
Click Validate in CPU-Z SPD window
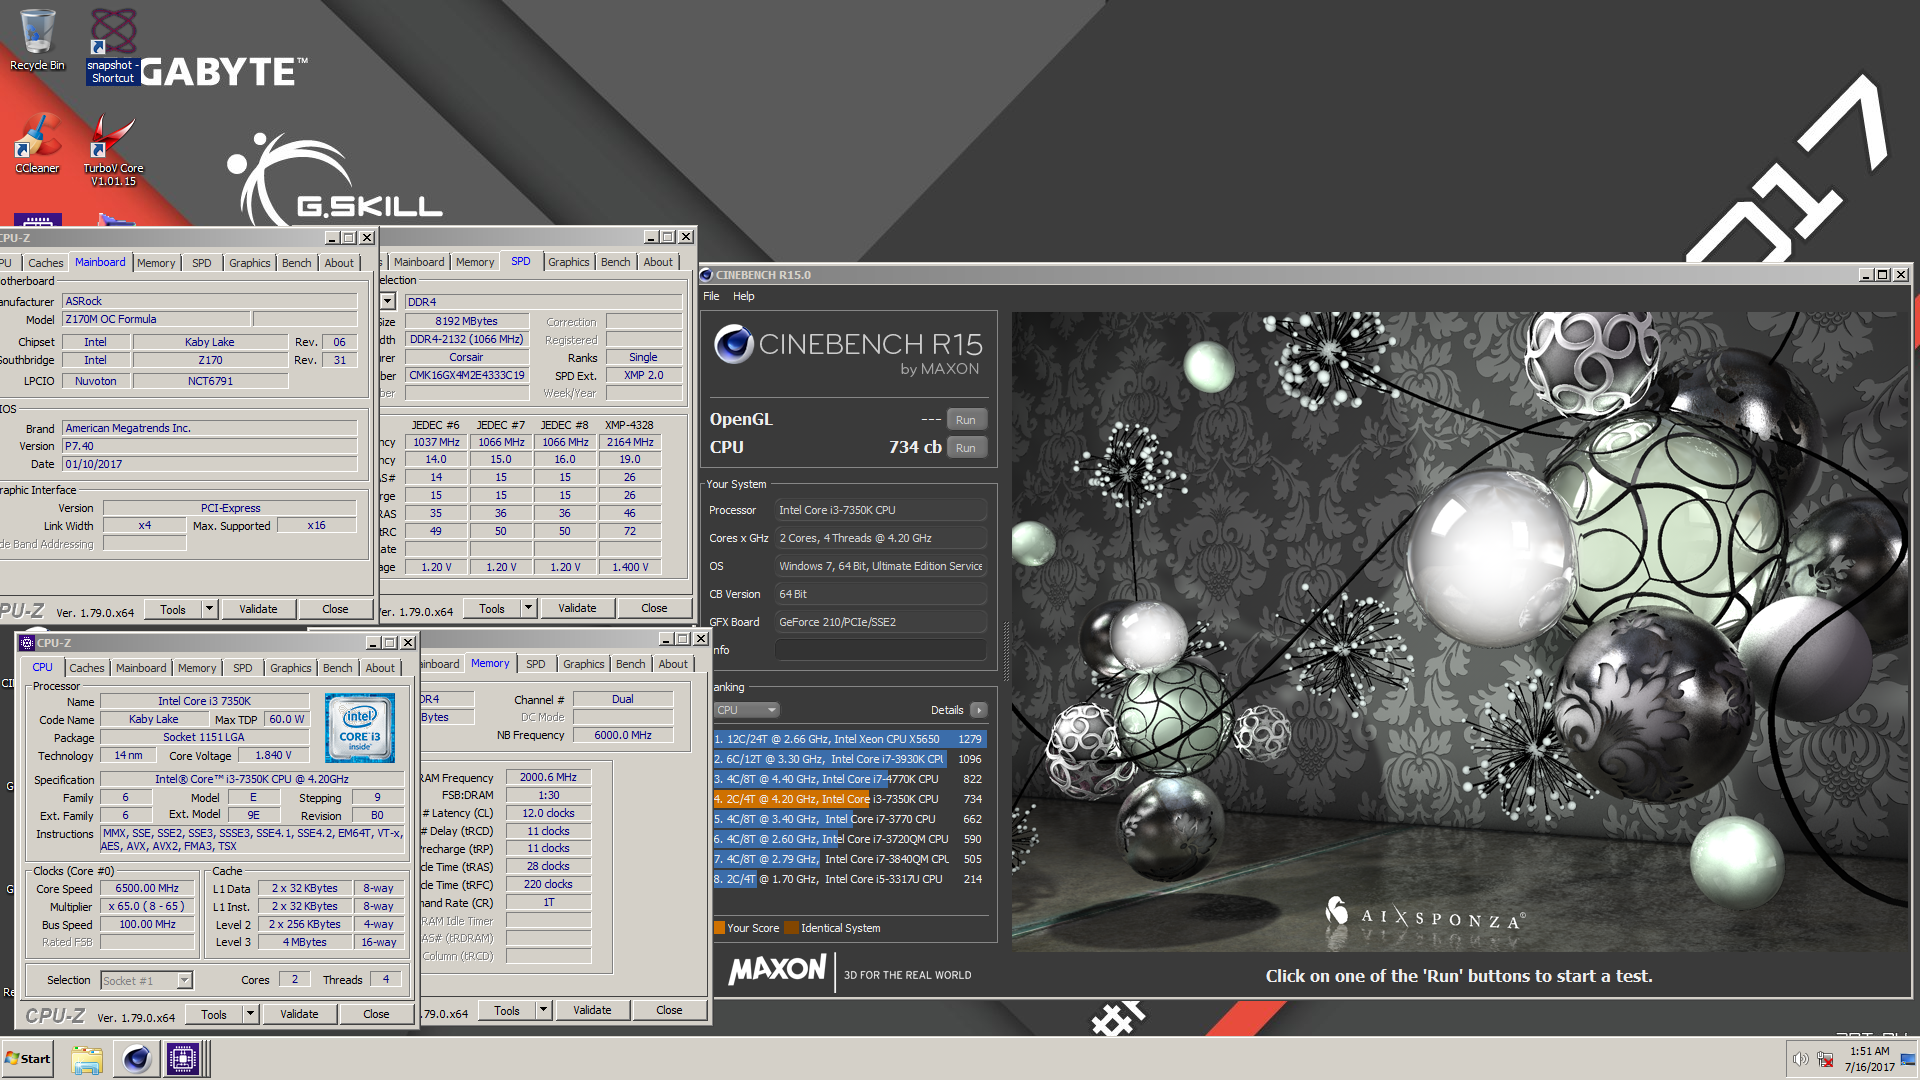[x=577, y=608]
